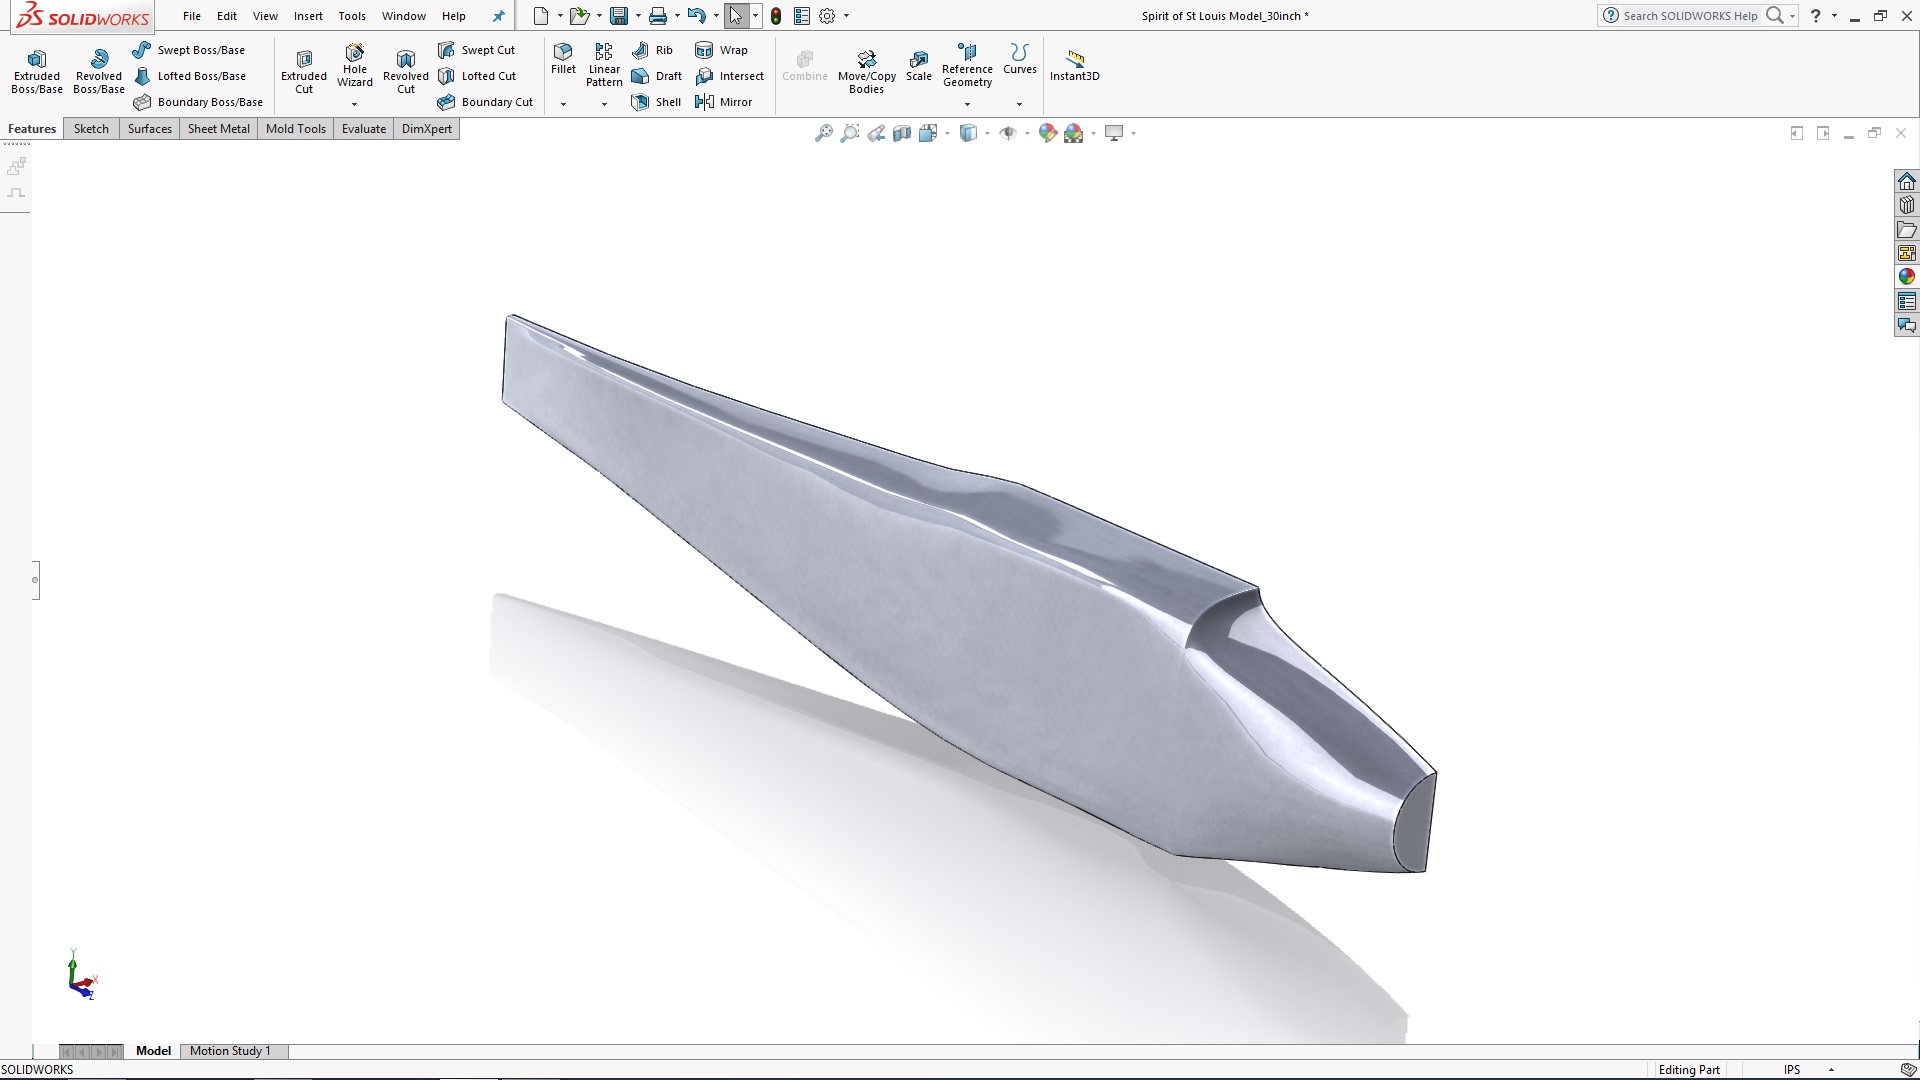
Task: Click the Search SOLIDWORKS Help field
Action: pos(1690,16)
